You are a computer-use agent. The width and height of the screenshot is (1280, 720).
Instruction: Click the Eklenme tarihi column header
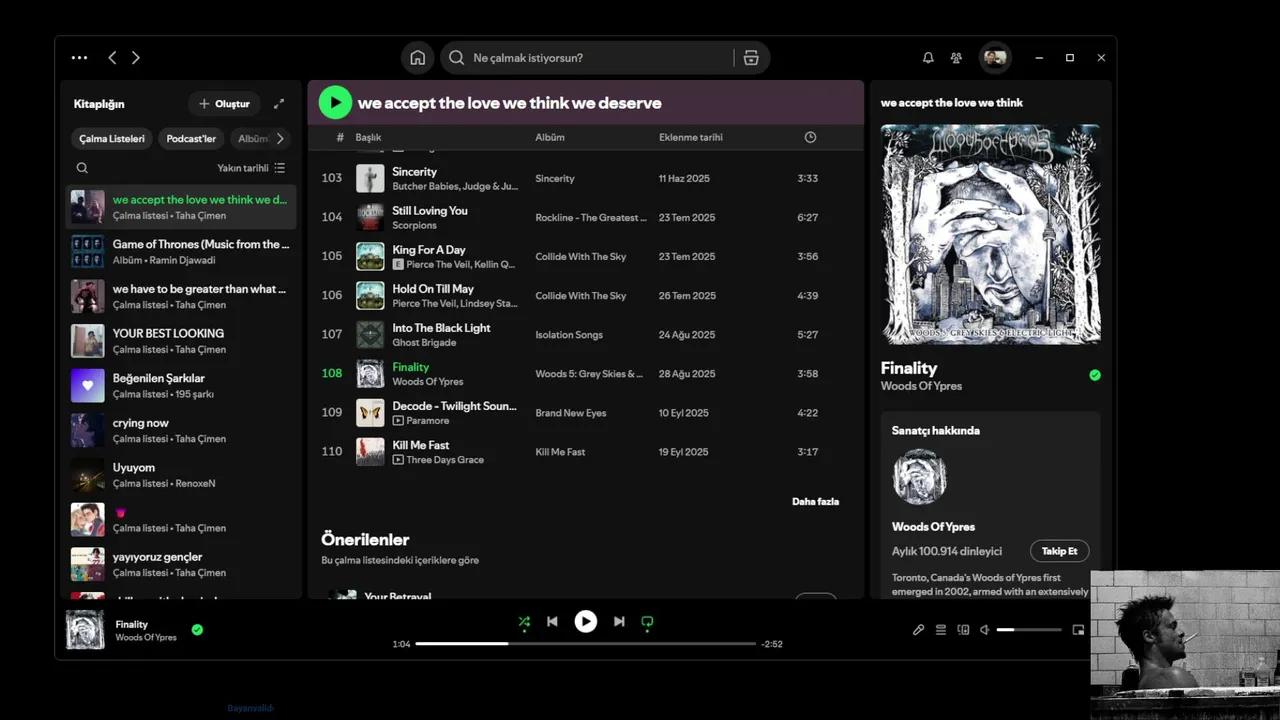pos(690,137)
